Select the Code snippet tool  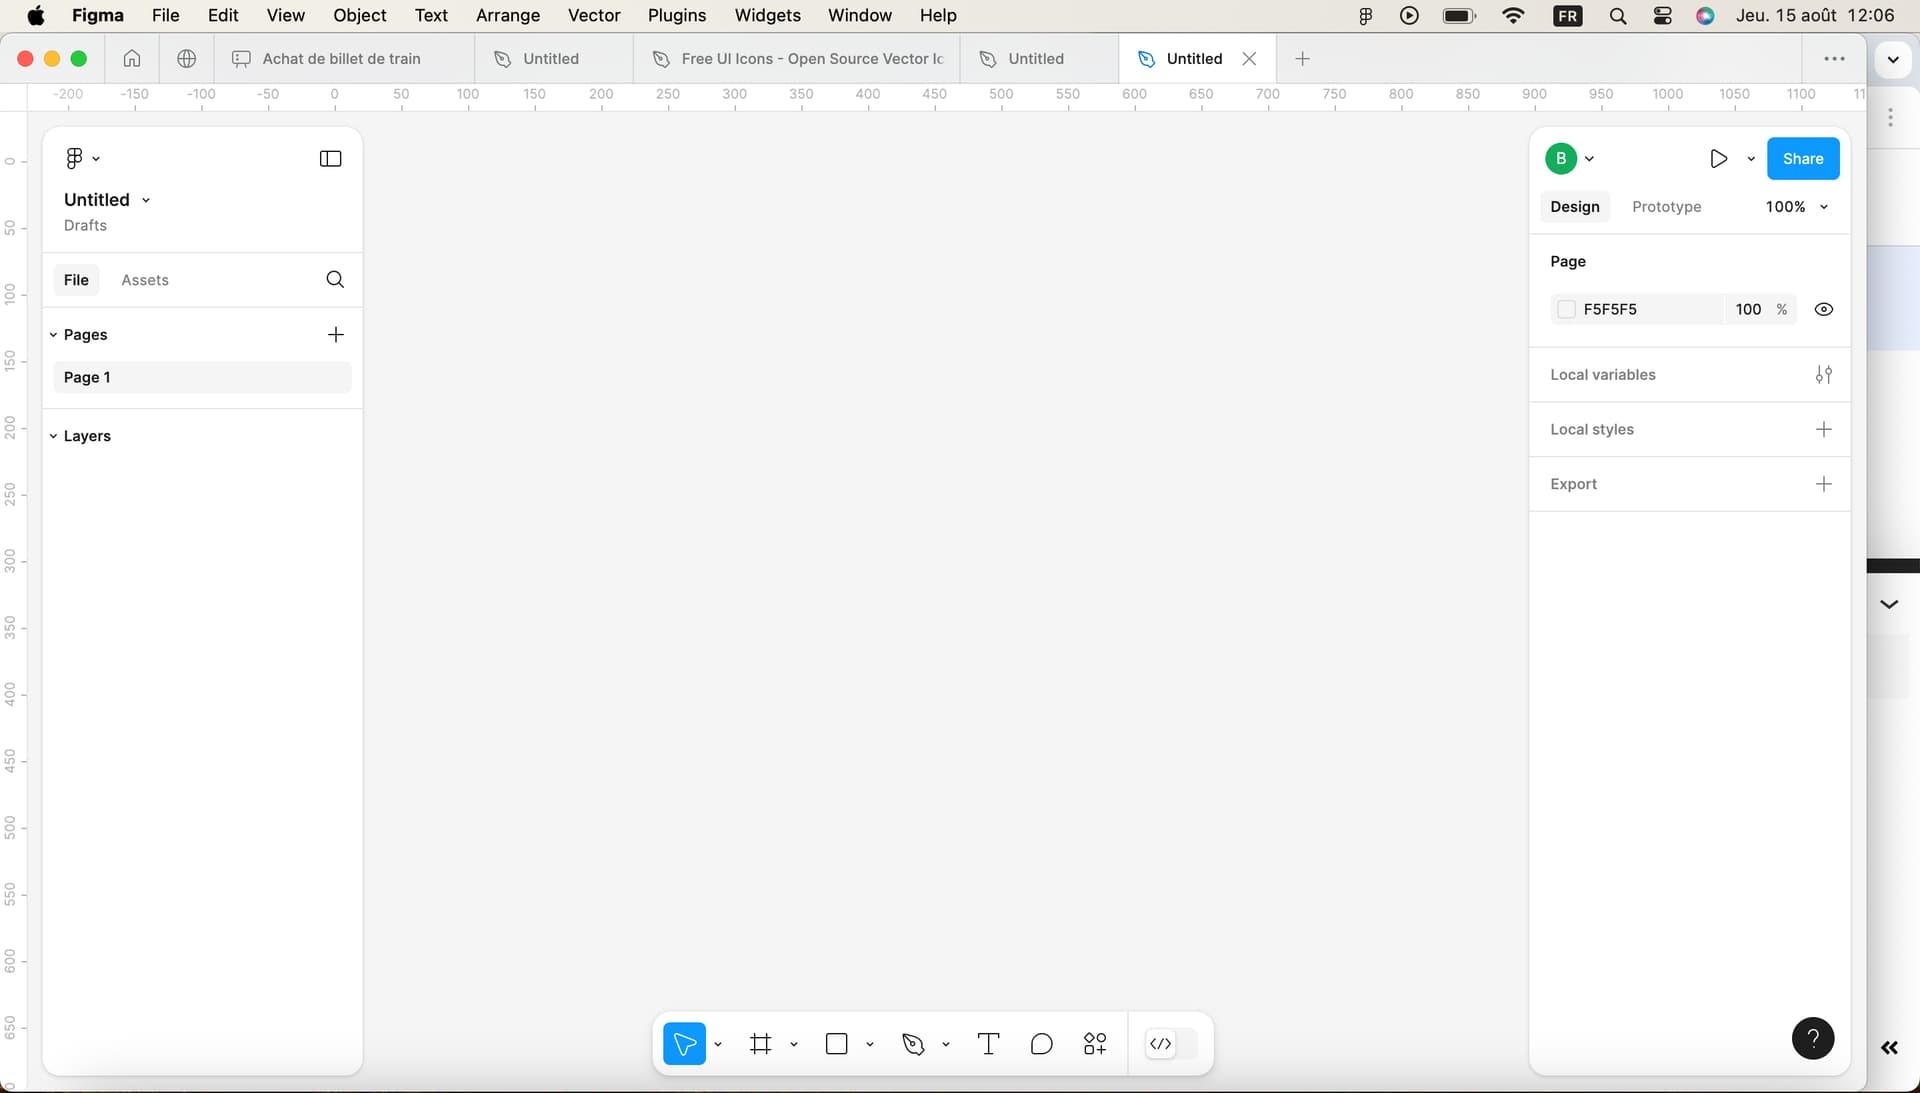pos(1160,1043)
